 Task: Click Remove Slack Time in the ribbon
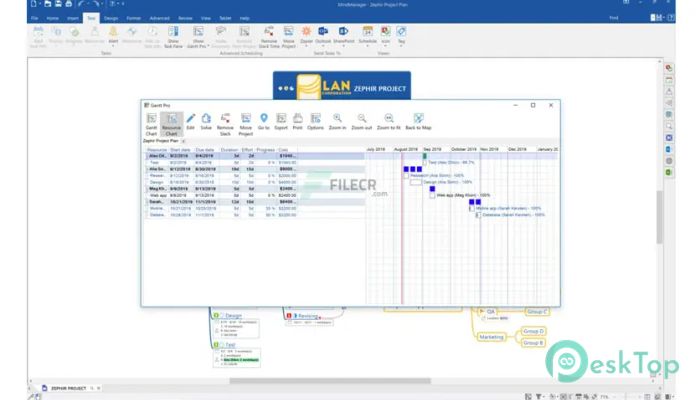pos(269,37)
